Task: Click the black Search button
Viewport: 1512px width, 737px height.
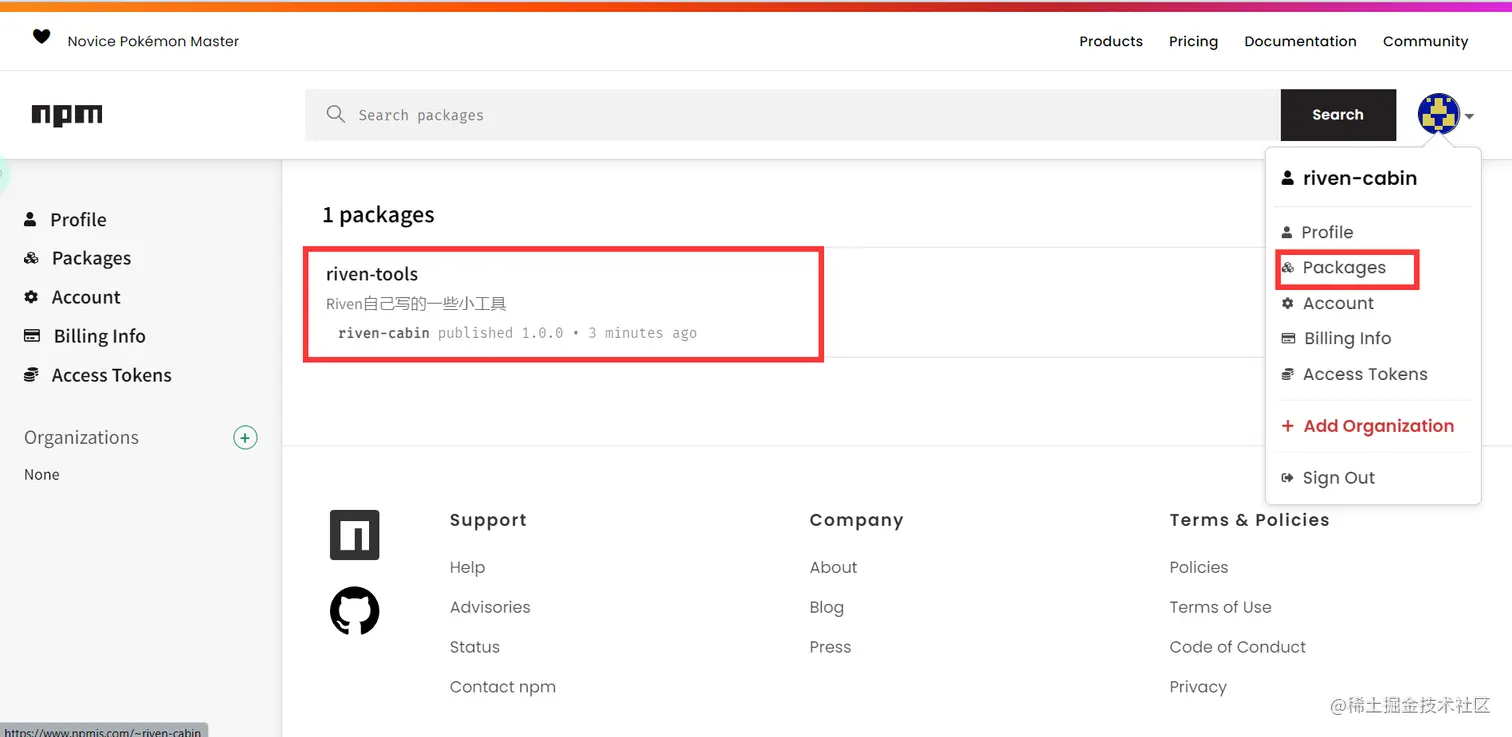Action: point(1338,115)
